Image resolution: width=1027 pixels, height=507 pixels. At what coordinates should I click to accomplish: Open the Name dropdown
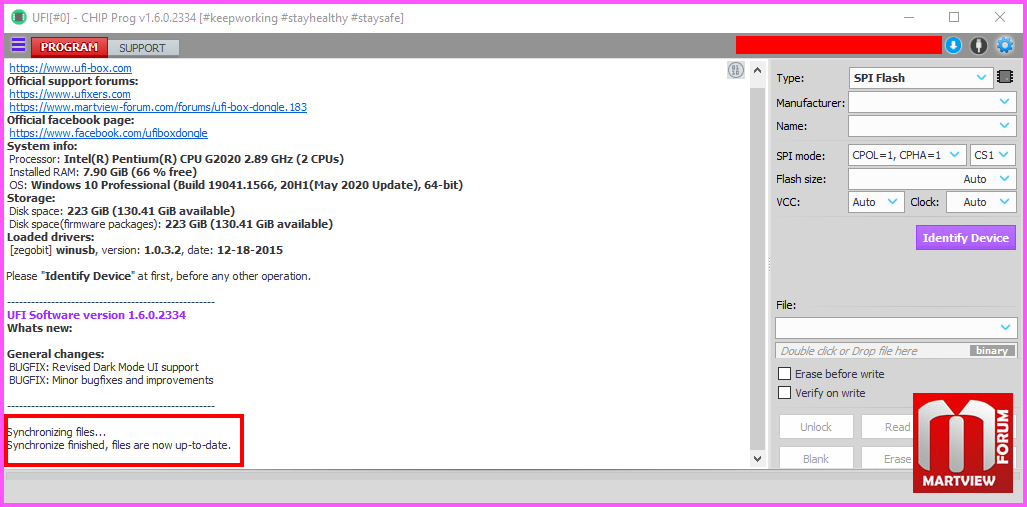tap(932, 125)
